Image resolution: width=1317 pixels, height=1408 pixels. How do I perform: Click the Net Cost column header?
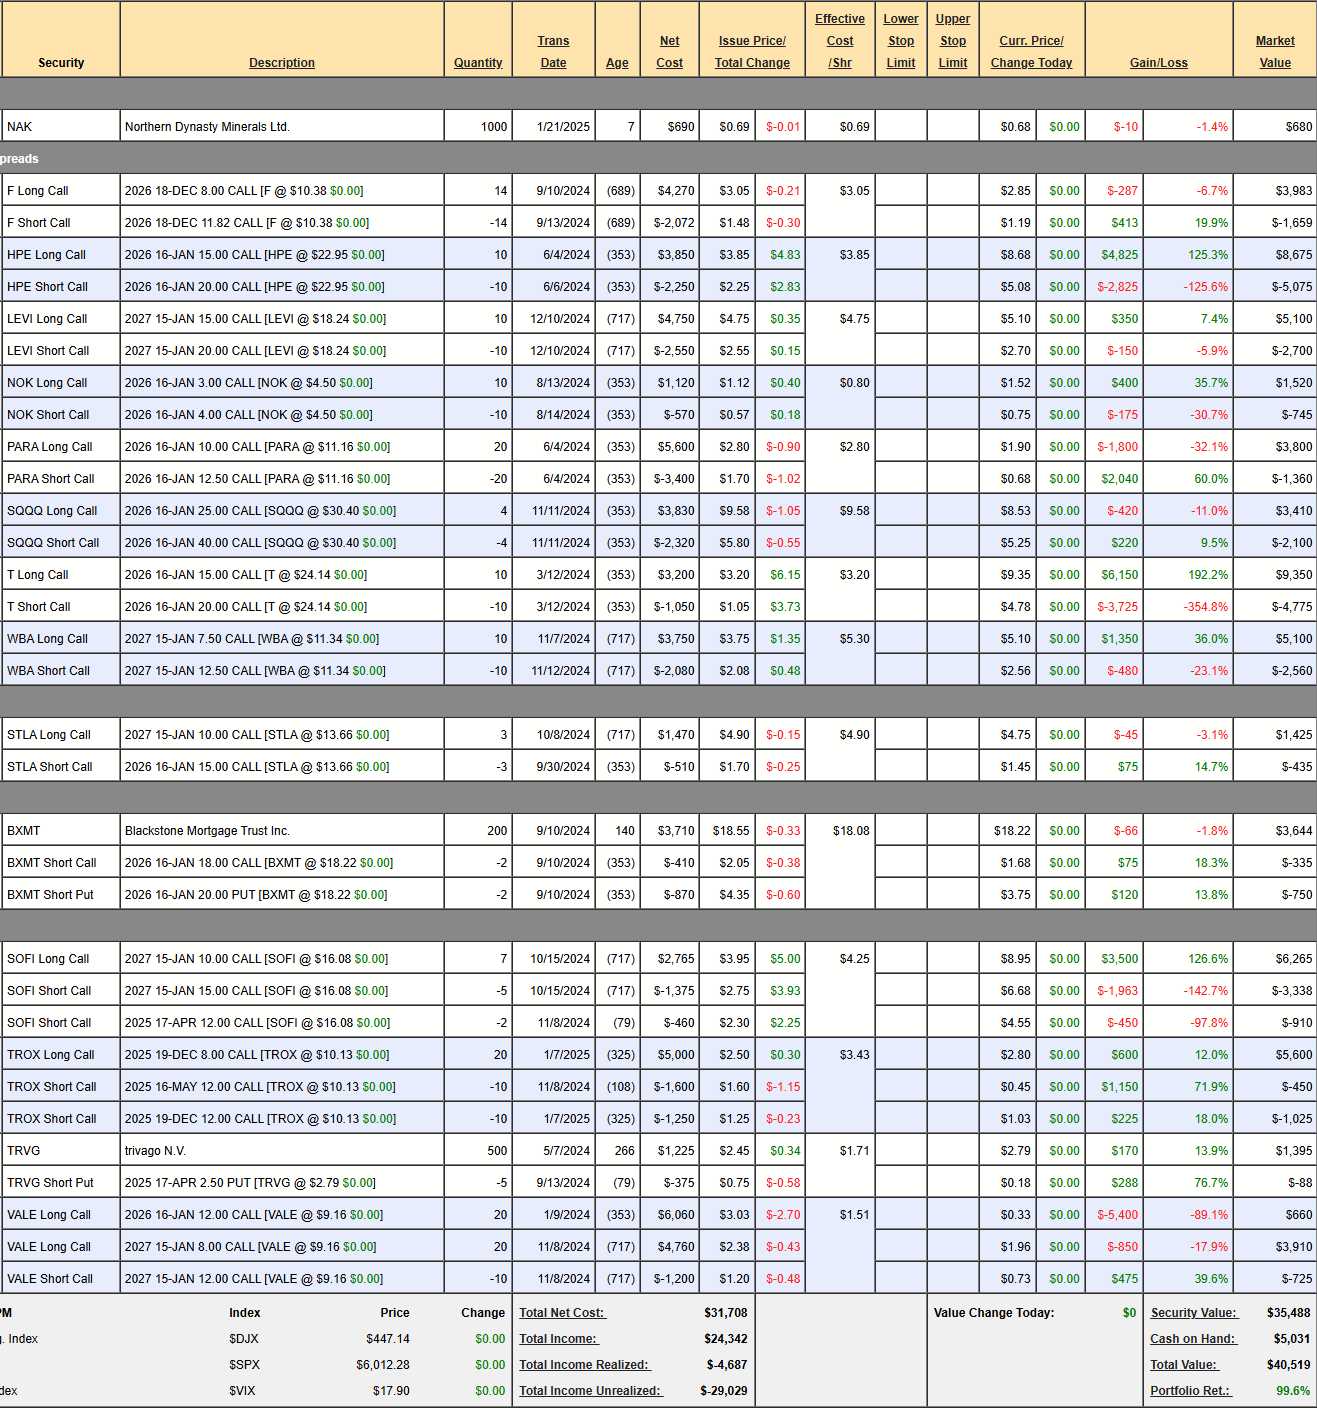click(669, 52)
